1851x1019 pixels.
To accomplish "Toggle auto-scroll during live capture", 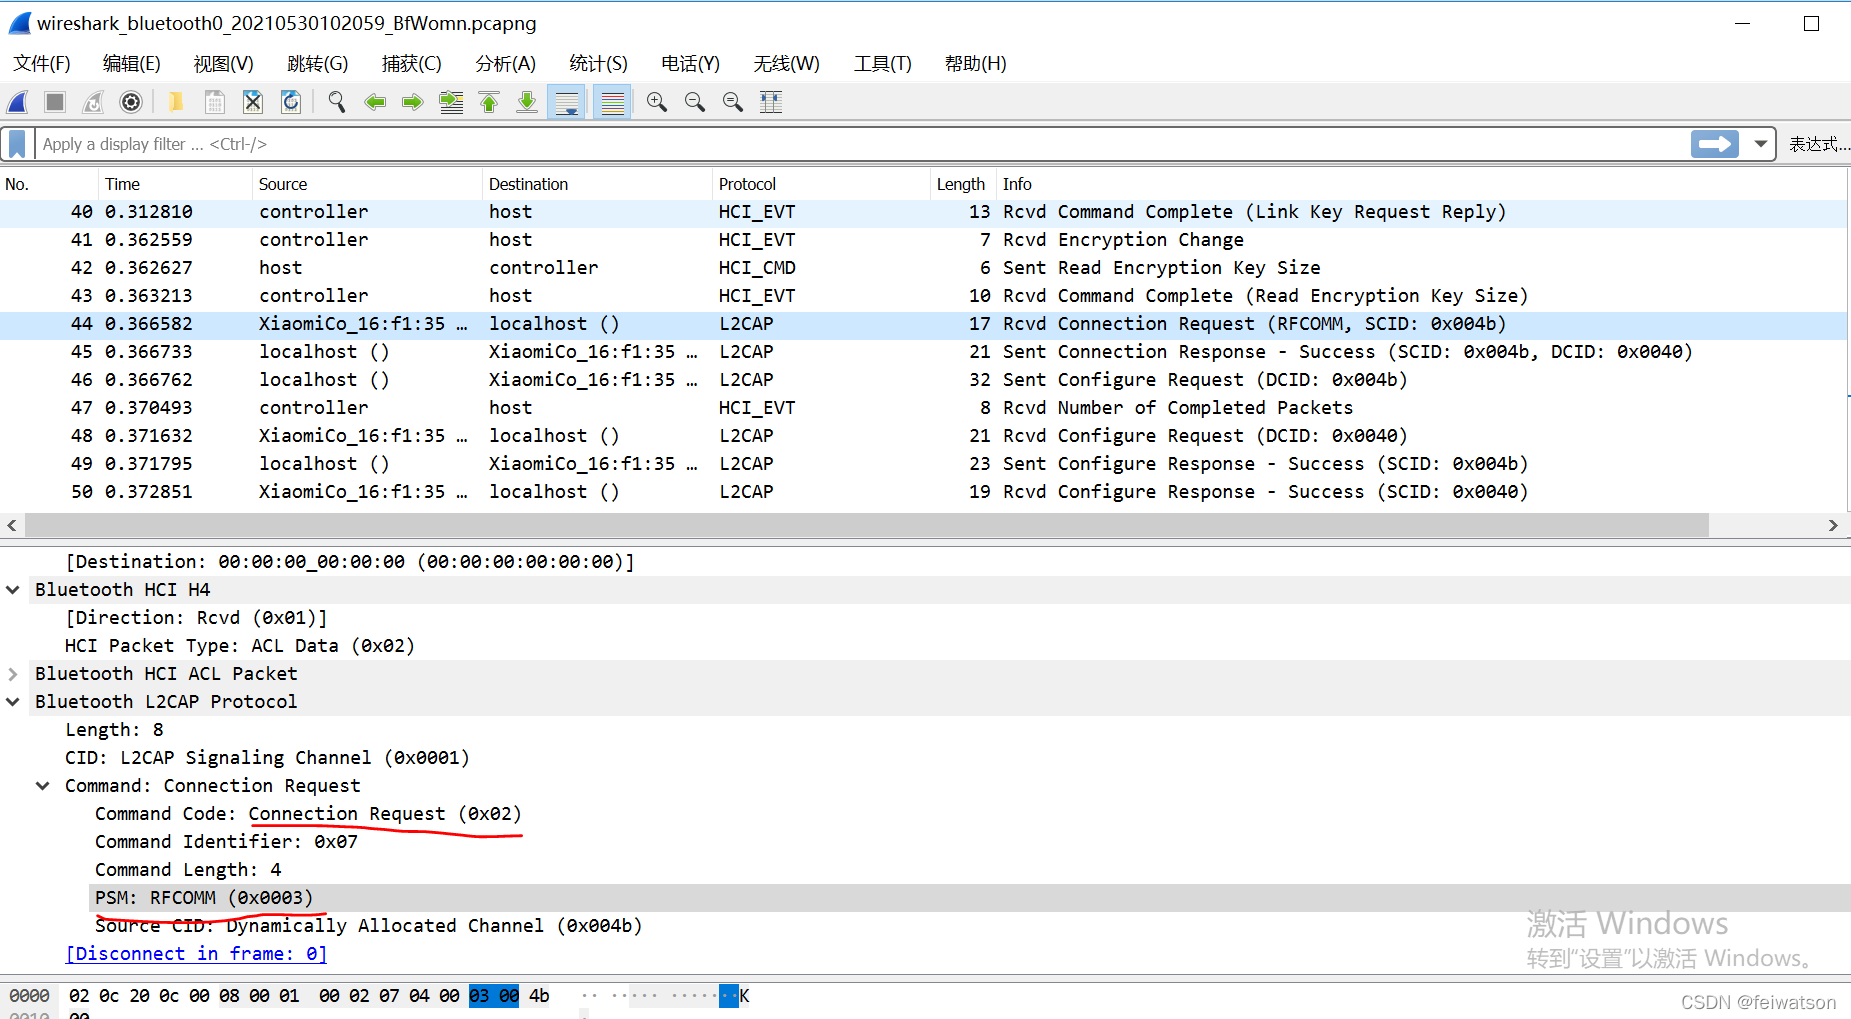I will pos(567,102).
